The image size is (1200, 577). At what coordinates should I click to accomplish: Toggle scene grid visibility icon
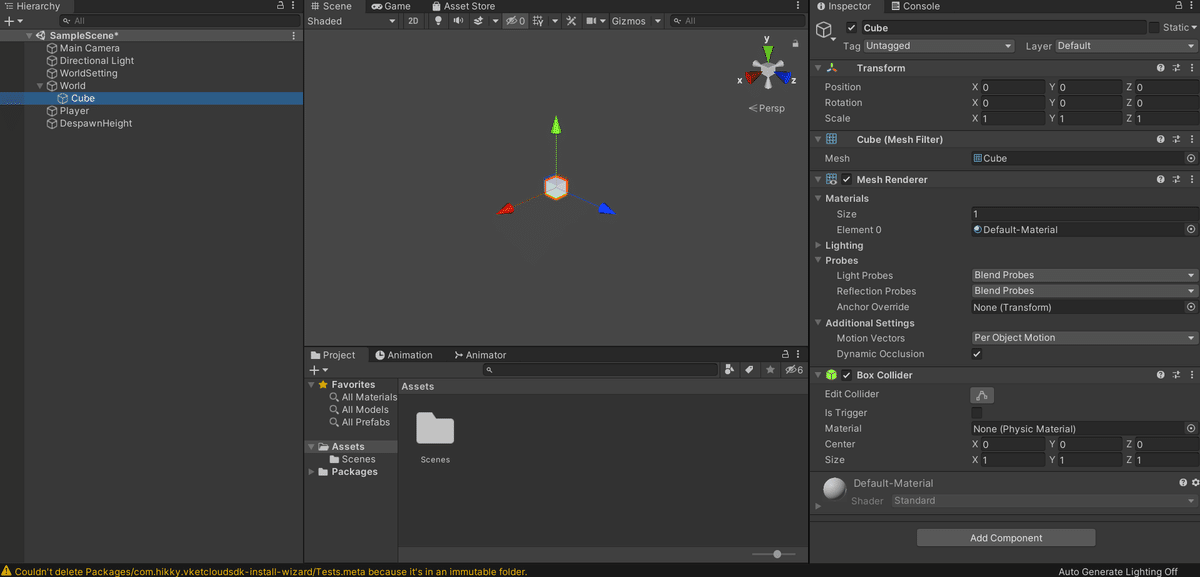click(538, 21)
